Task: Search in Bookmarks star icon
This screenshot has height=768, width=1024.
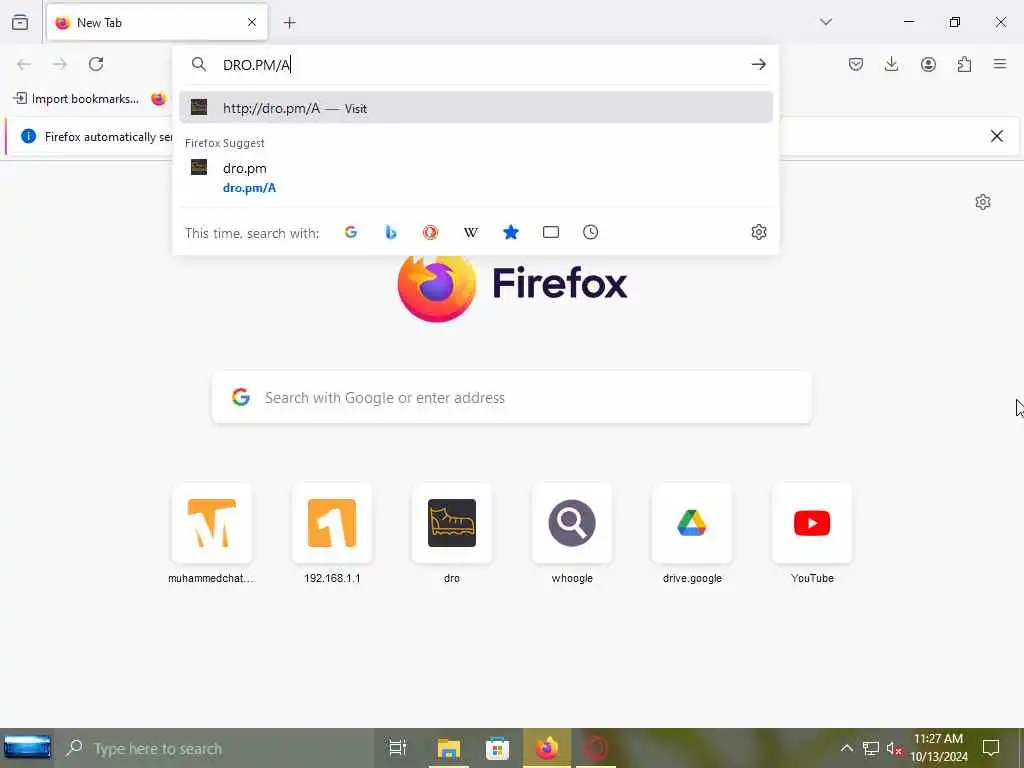Action: [511, 232]
